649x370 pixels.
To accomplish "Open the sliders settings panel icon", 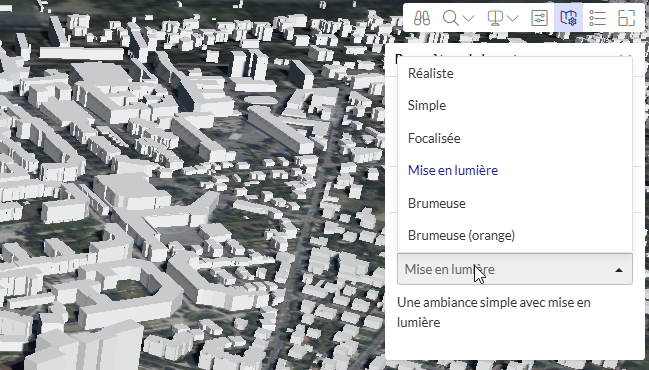I will coord(539,18).
